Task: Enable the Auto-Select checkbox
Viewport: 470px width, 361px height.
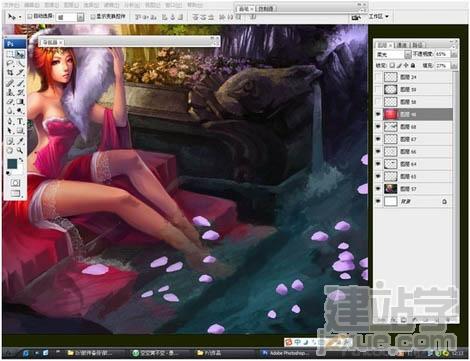Action: (x=30, y=16)
